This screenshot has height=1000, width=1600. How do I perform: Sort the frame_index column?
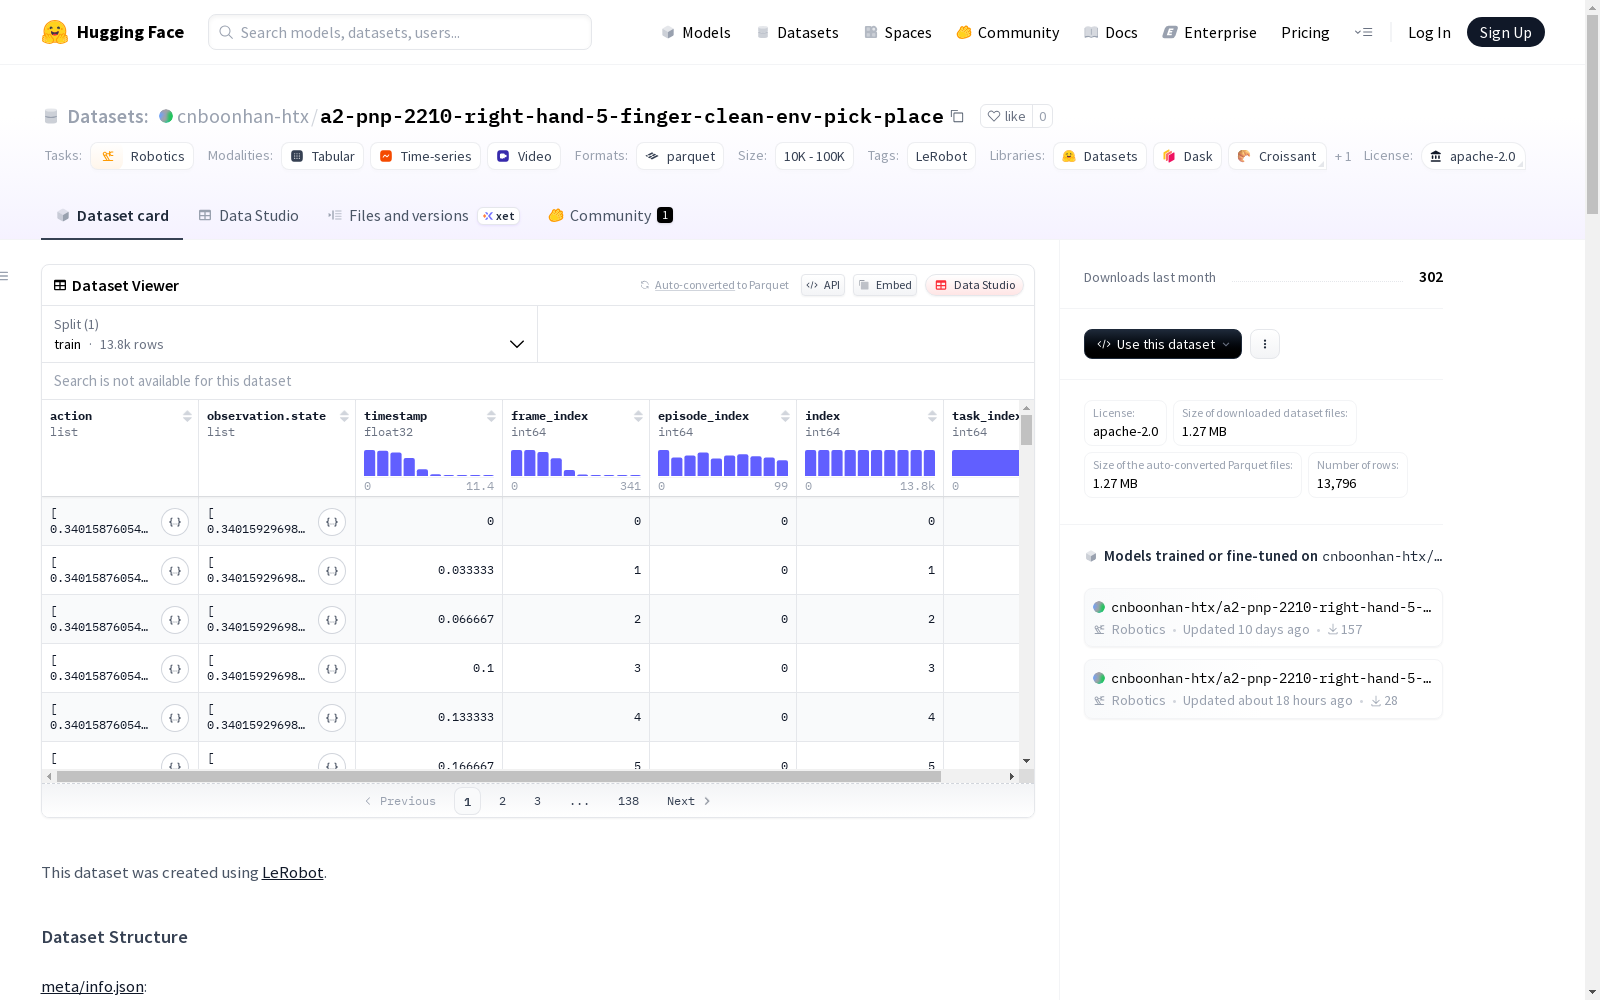(x=638, y=416)
